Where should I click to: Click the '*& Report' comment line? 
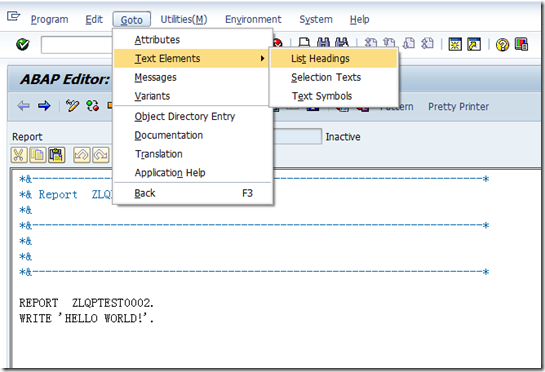click(65, 194)
